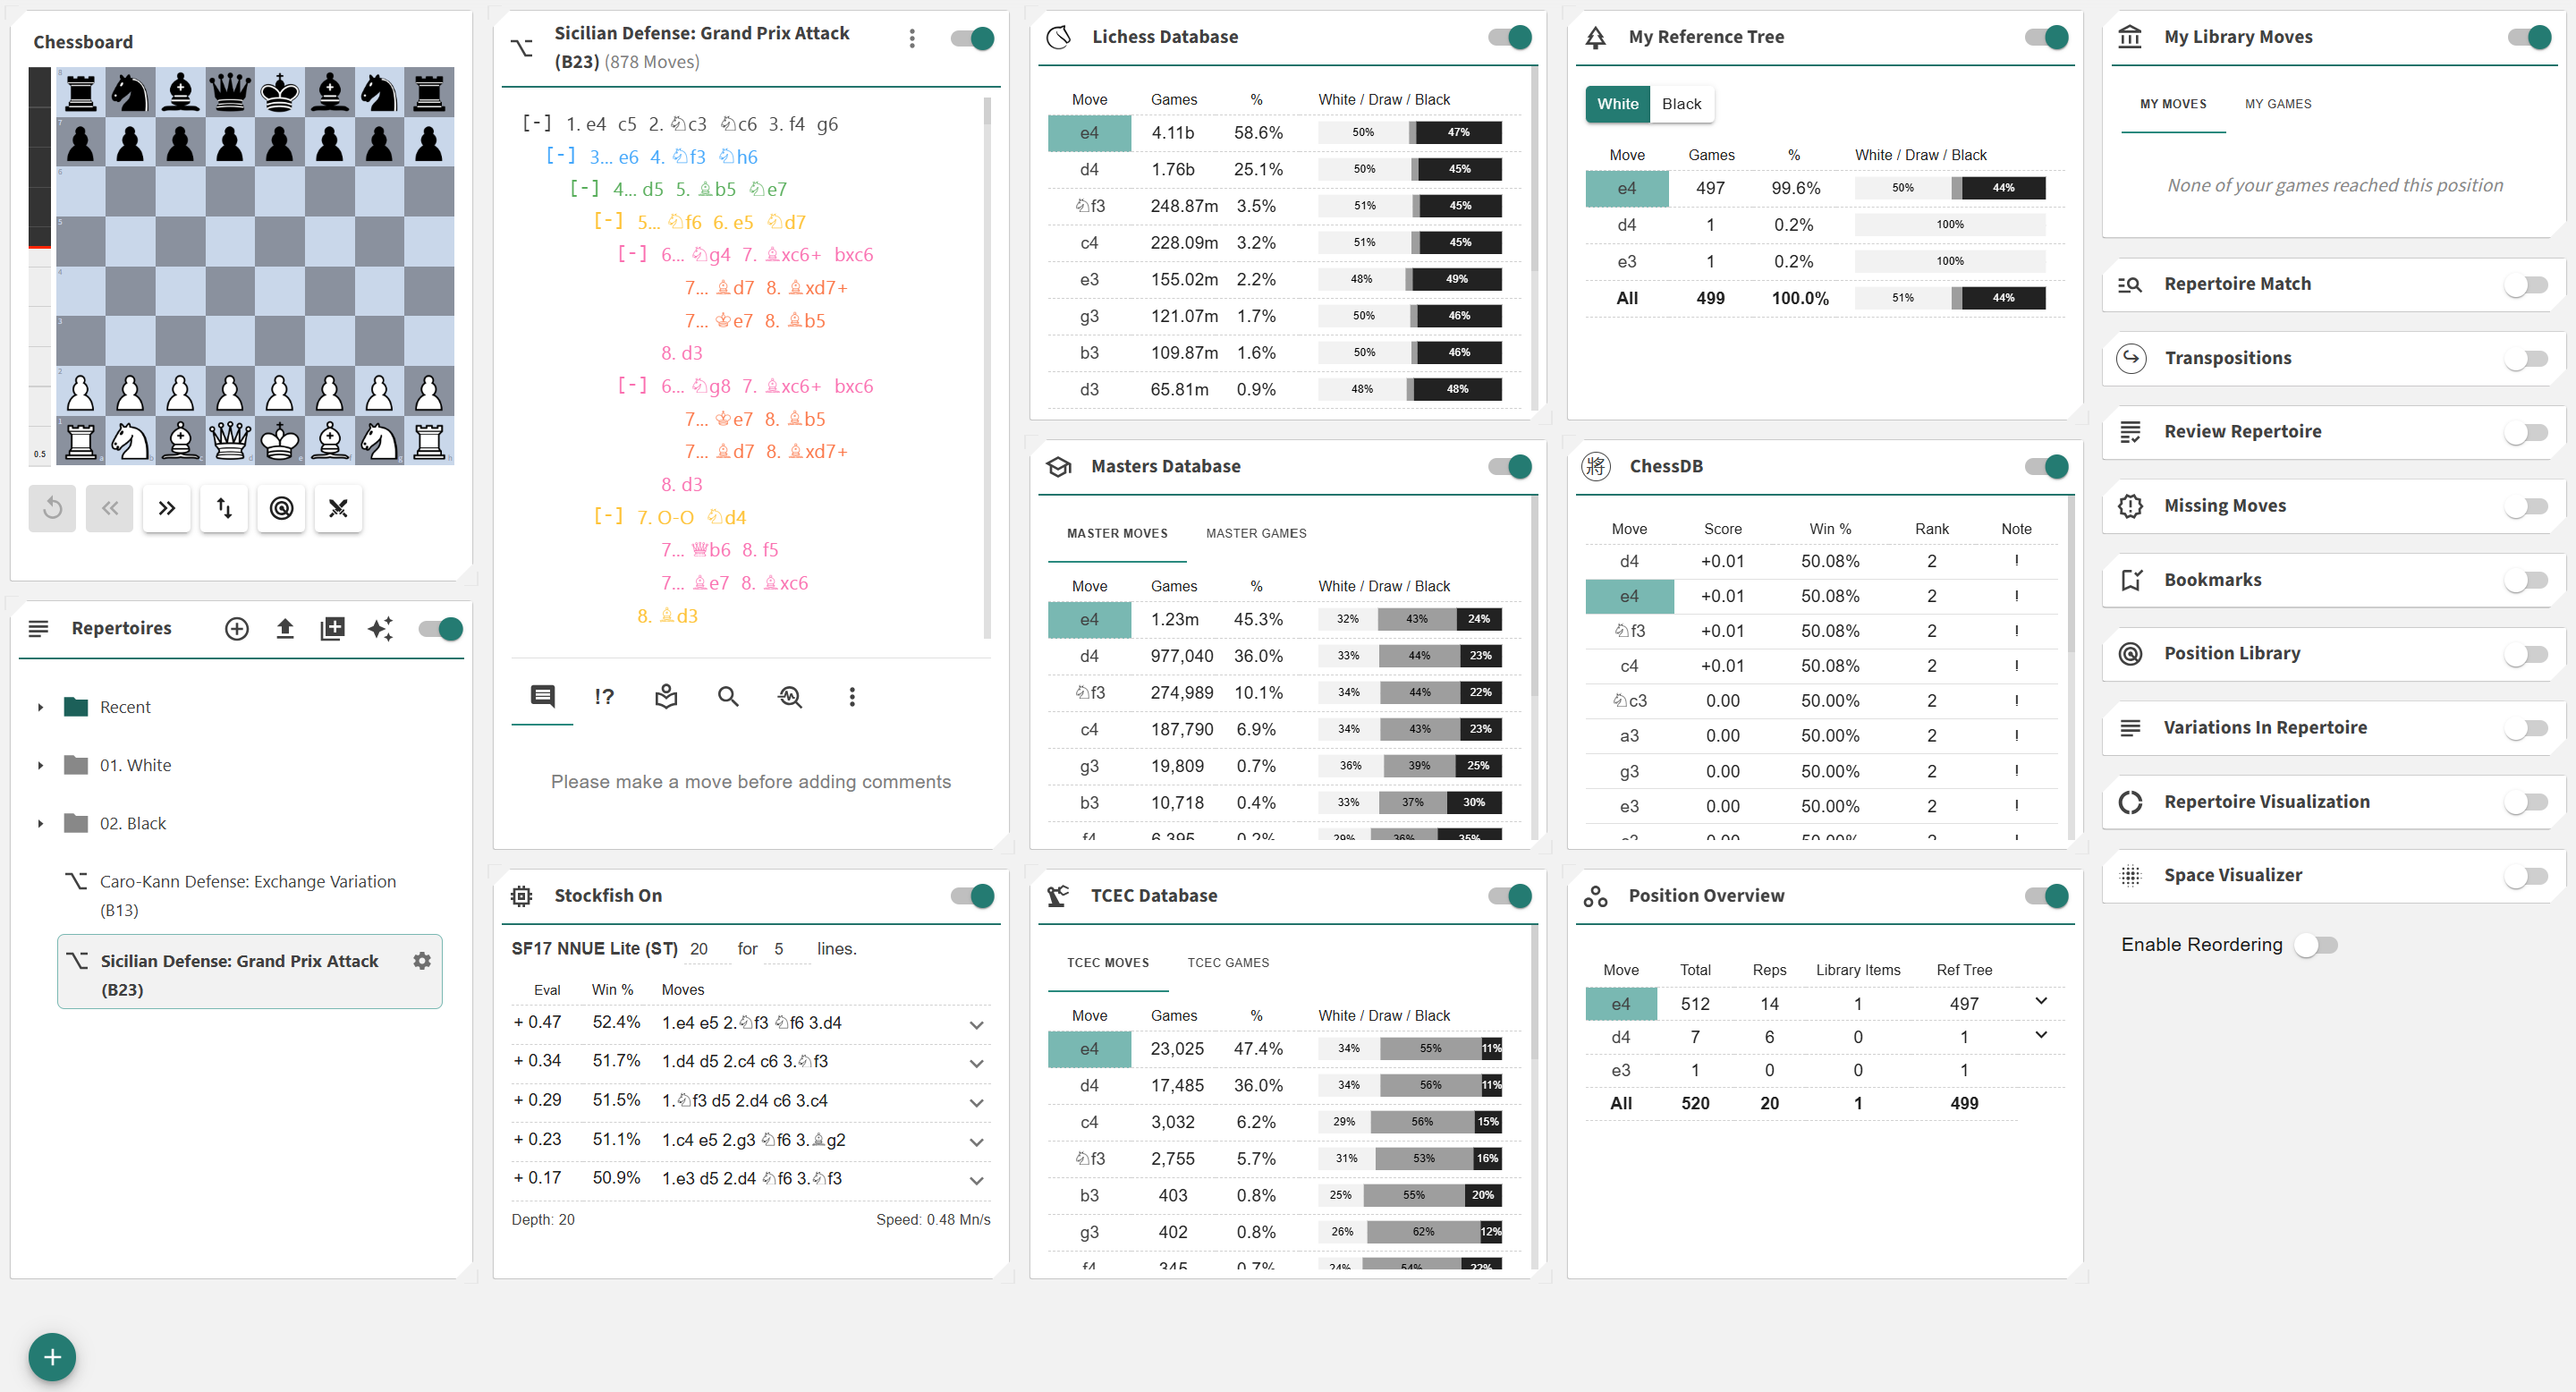
Task: Expand the e4 row in Position Overview
Action: pos(2040,1001)
